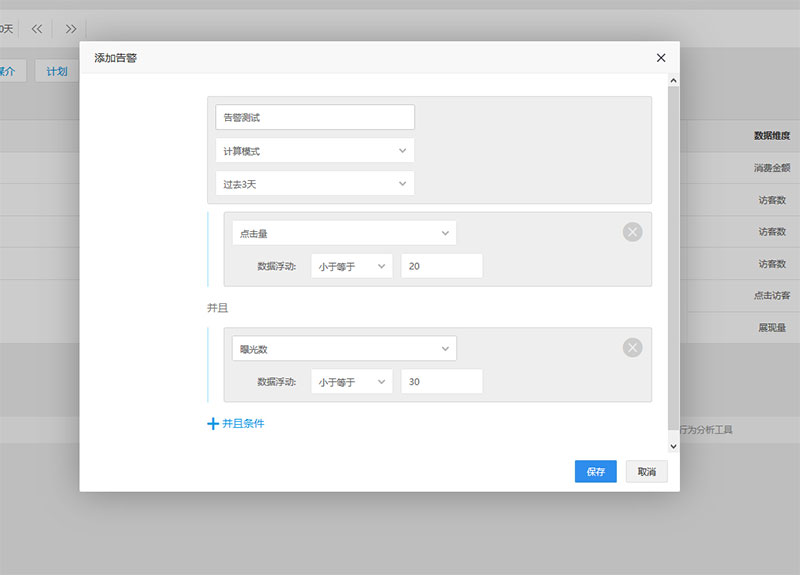Click the 取消 button
This screenshot has height=575, width=800.
[x=646, y=471]
